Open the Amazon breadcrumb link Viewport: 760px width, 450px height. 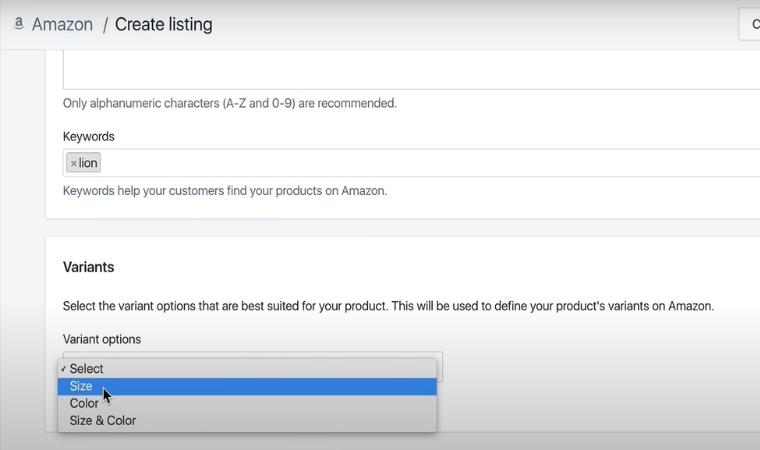coord(62,24)
